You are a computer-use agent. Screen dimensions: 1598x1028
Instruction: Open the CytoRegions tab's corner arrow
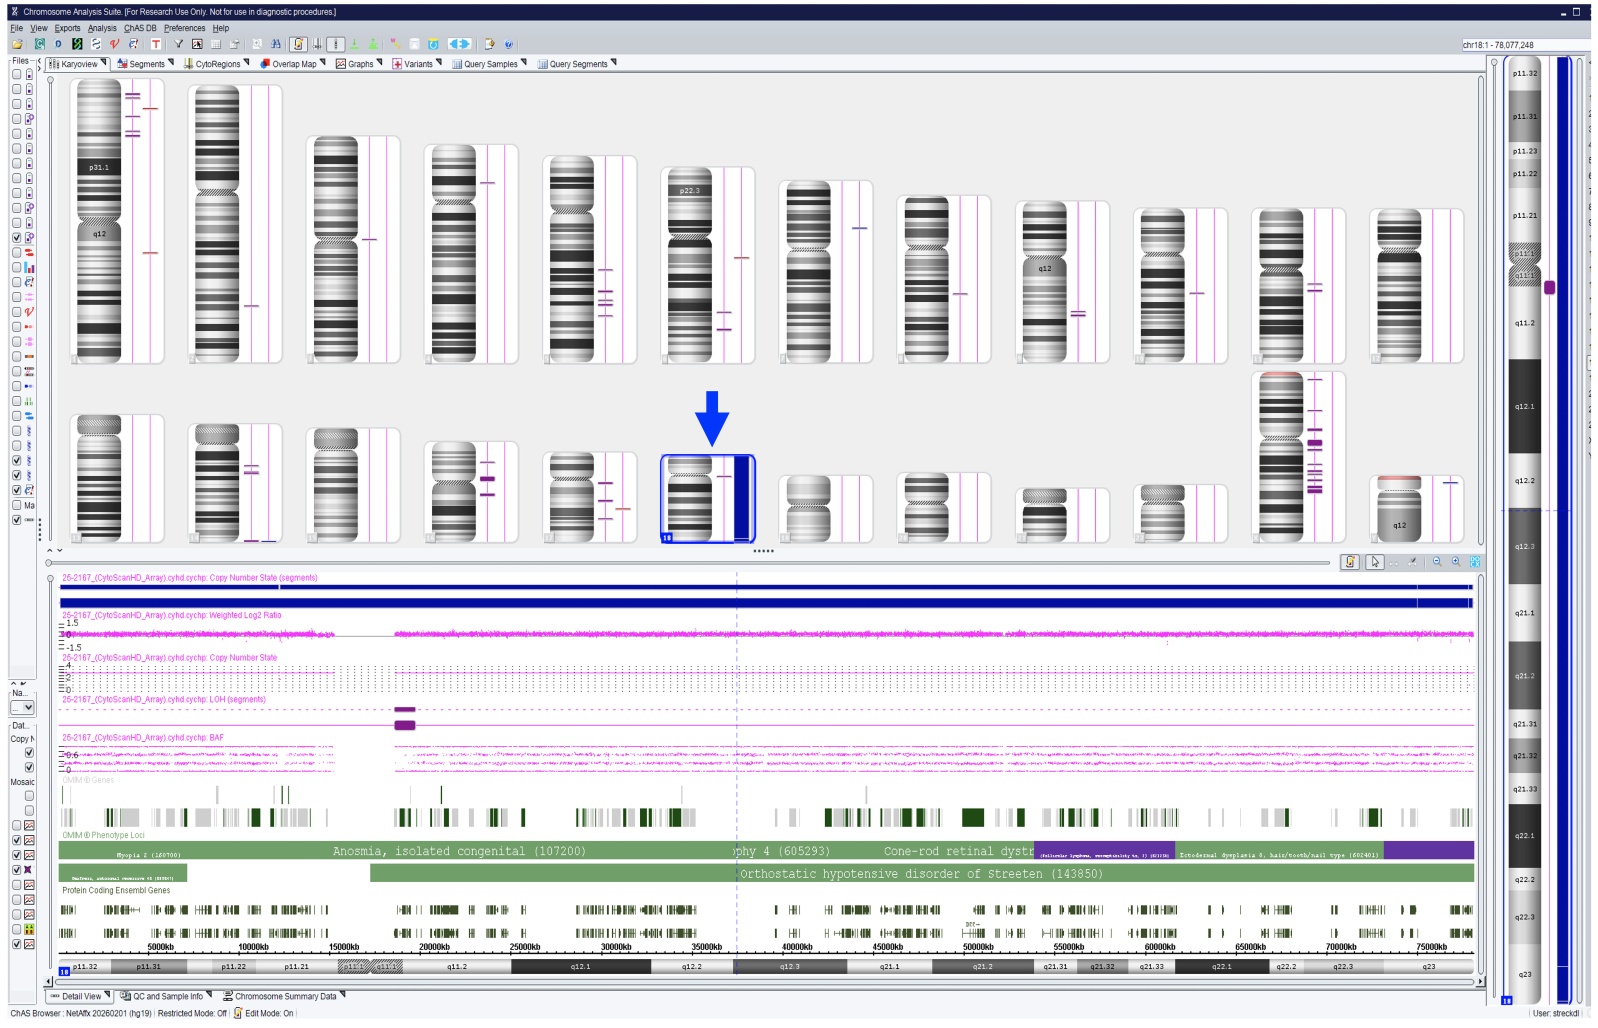(x=247, y=62)
